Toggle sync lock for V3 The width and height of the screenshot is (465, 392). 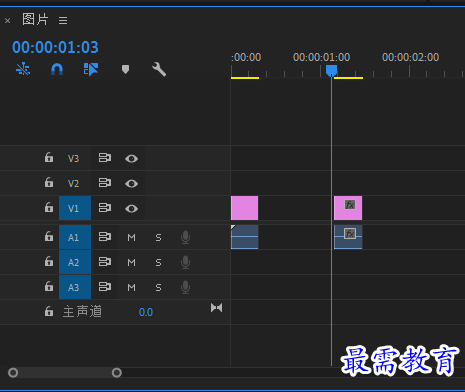105,158
